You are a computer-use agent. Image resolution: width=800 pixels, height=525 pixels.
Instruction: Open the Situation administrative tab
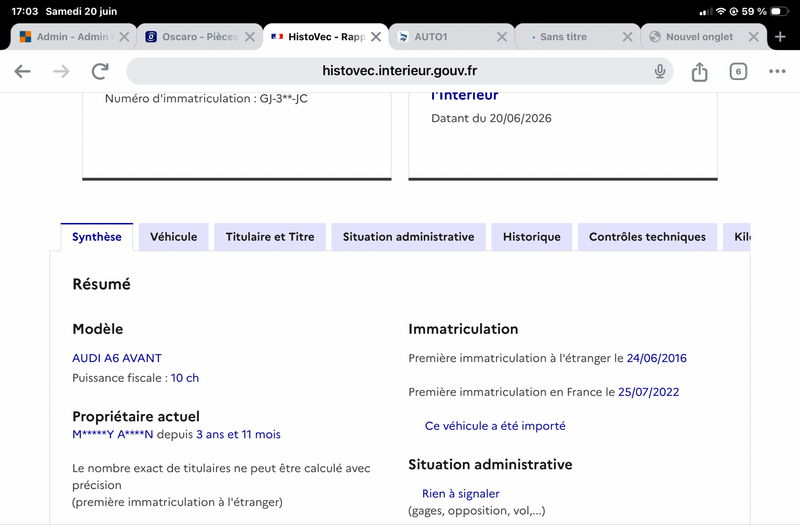pos(408,237)
